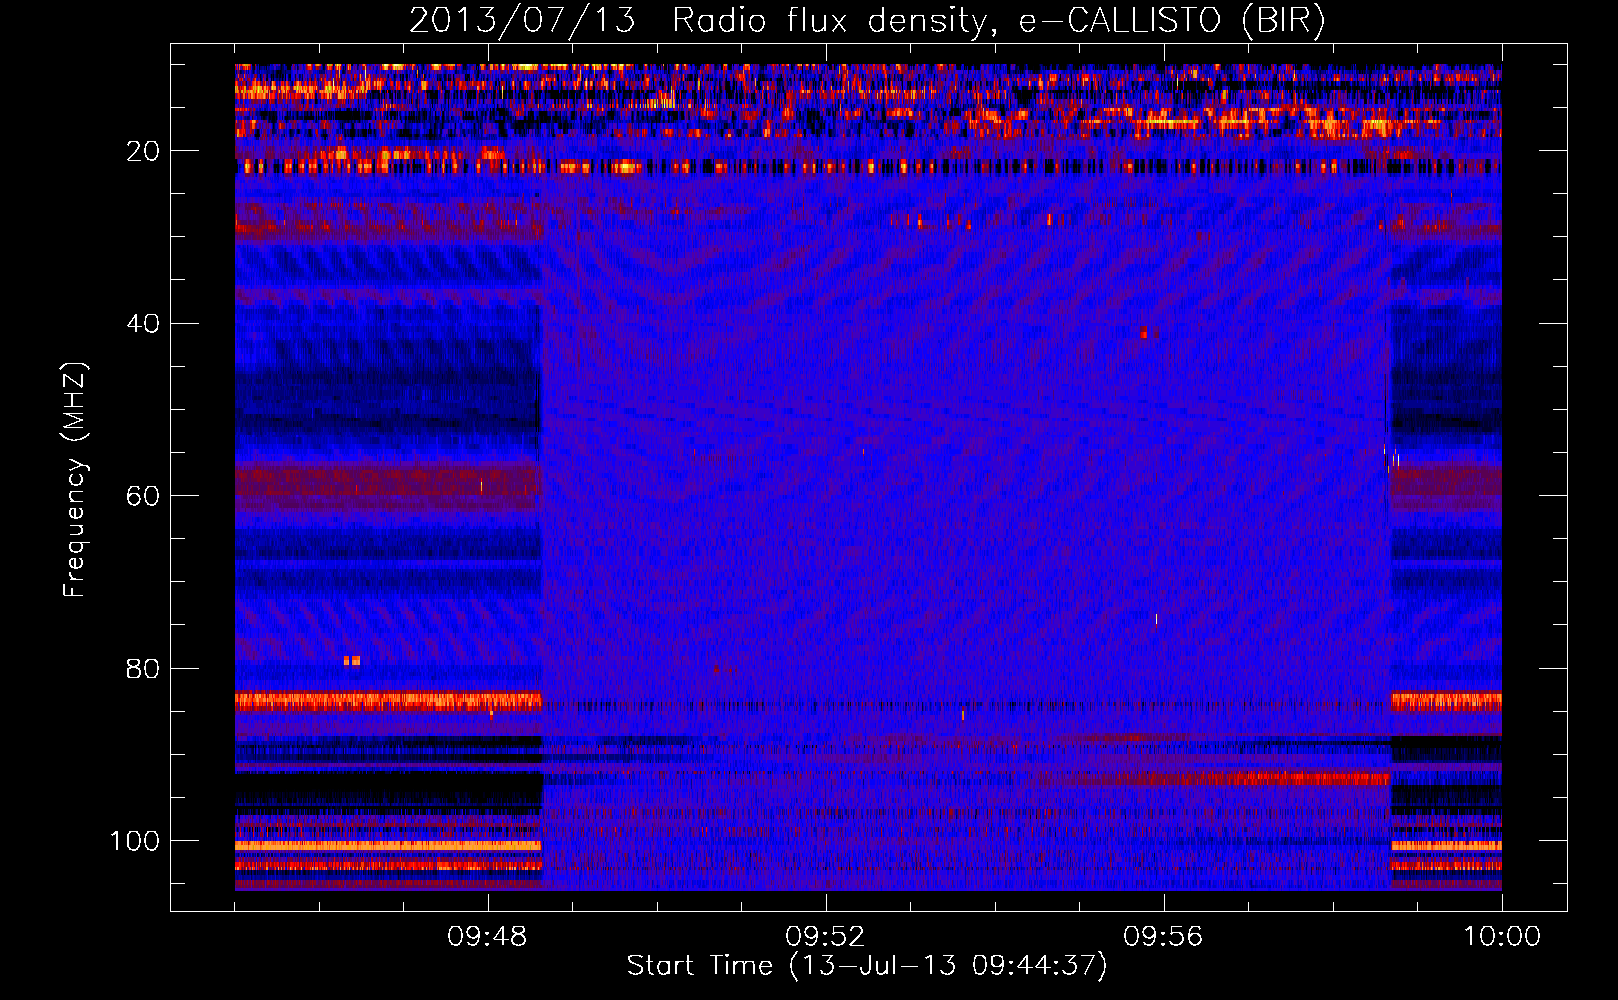Viewport: 1618px width, 1000px height.
Task: Click the '40' frequency tick label
Action: (x=144, y=324)
